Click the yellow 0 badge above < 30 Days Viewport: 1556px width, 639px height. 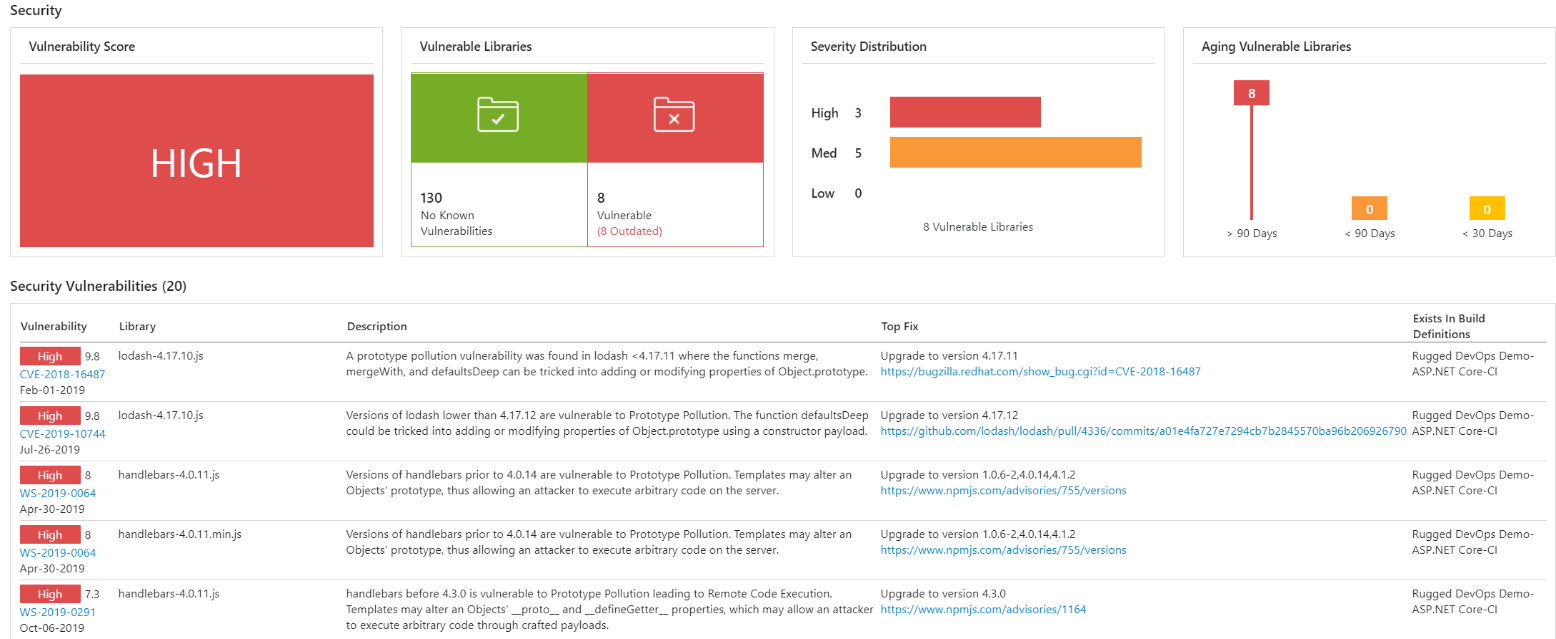[1487, 209]
